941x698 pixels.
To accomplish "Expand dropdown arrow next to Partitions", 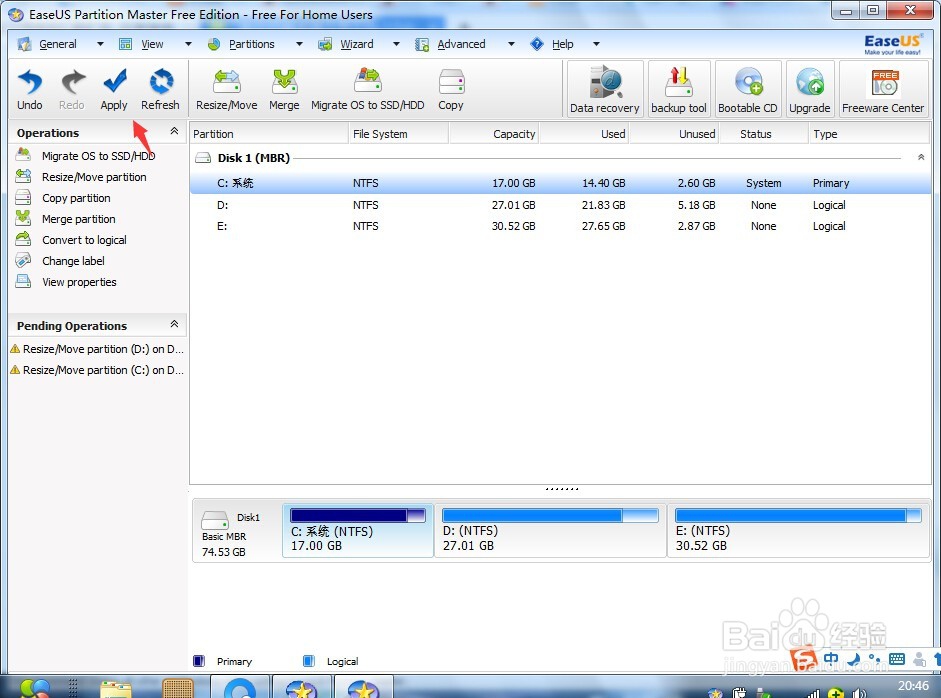I will click(299, 44).
